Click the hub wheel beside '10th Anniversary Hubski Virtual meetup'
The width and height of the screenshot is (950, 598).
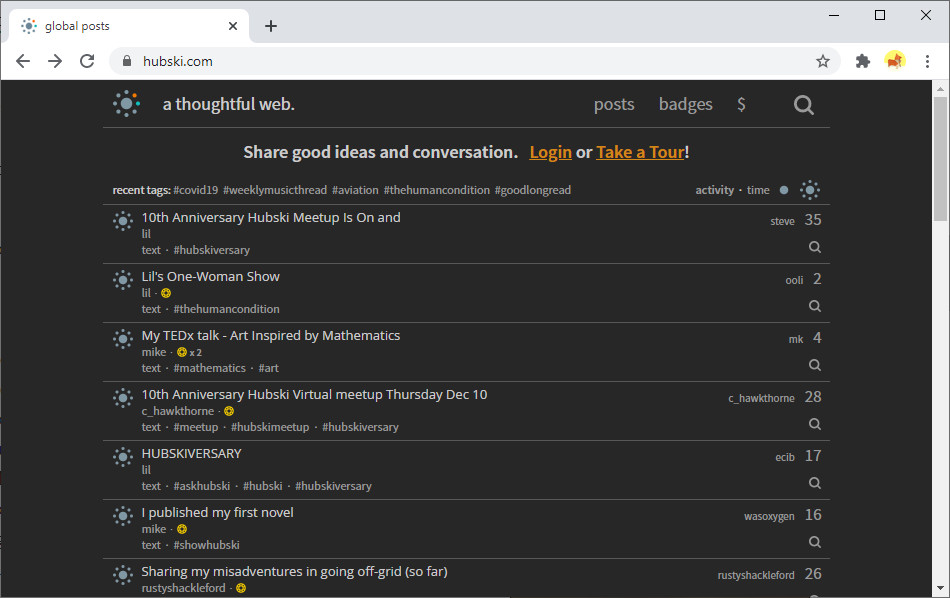coord(123,398)
